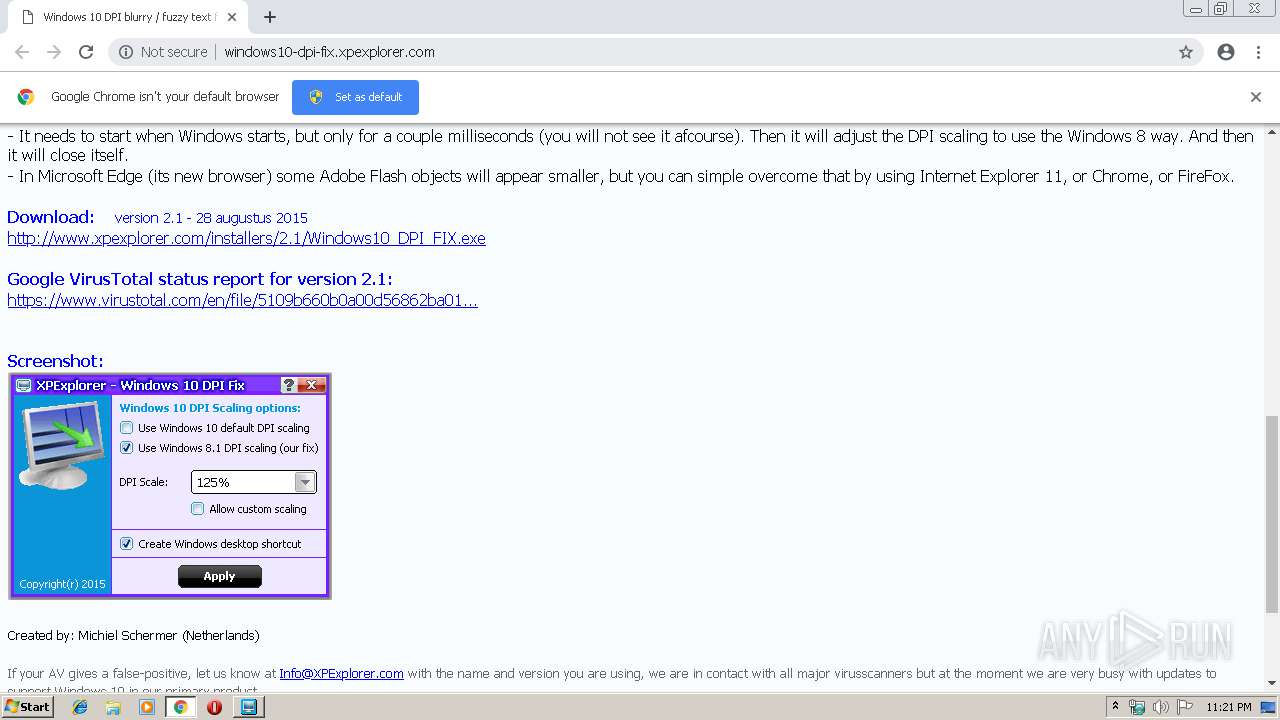Click the address bar URL

click(x=329, y=52)
